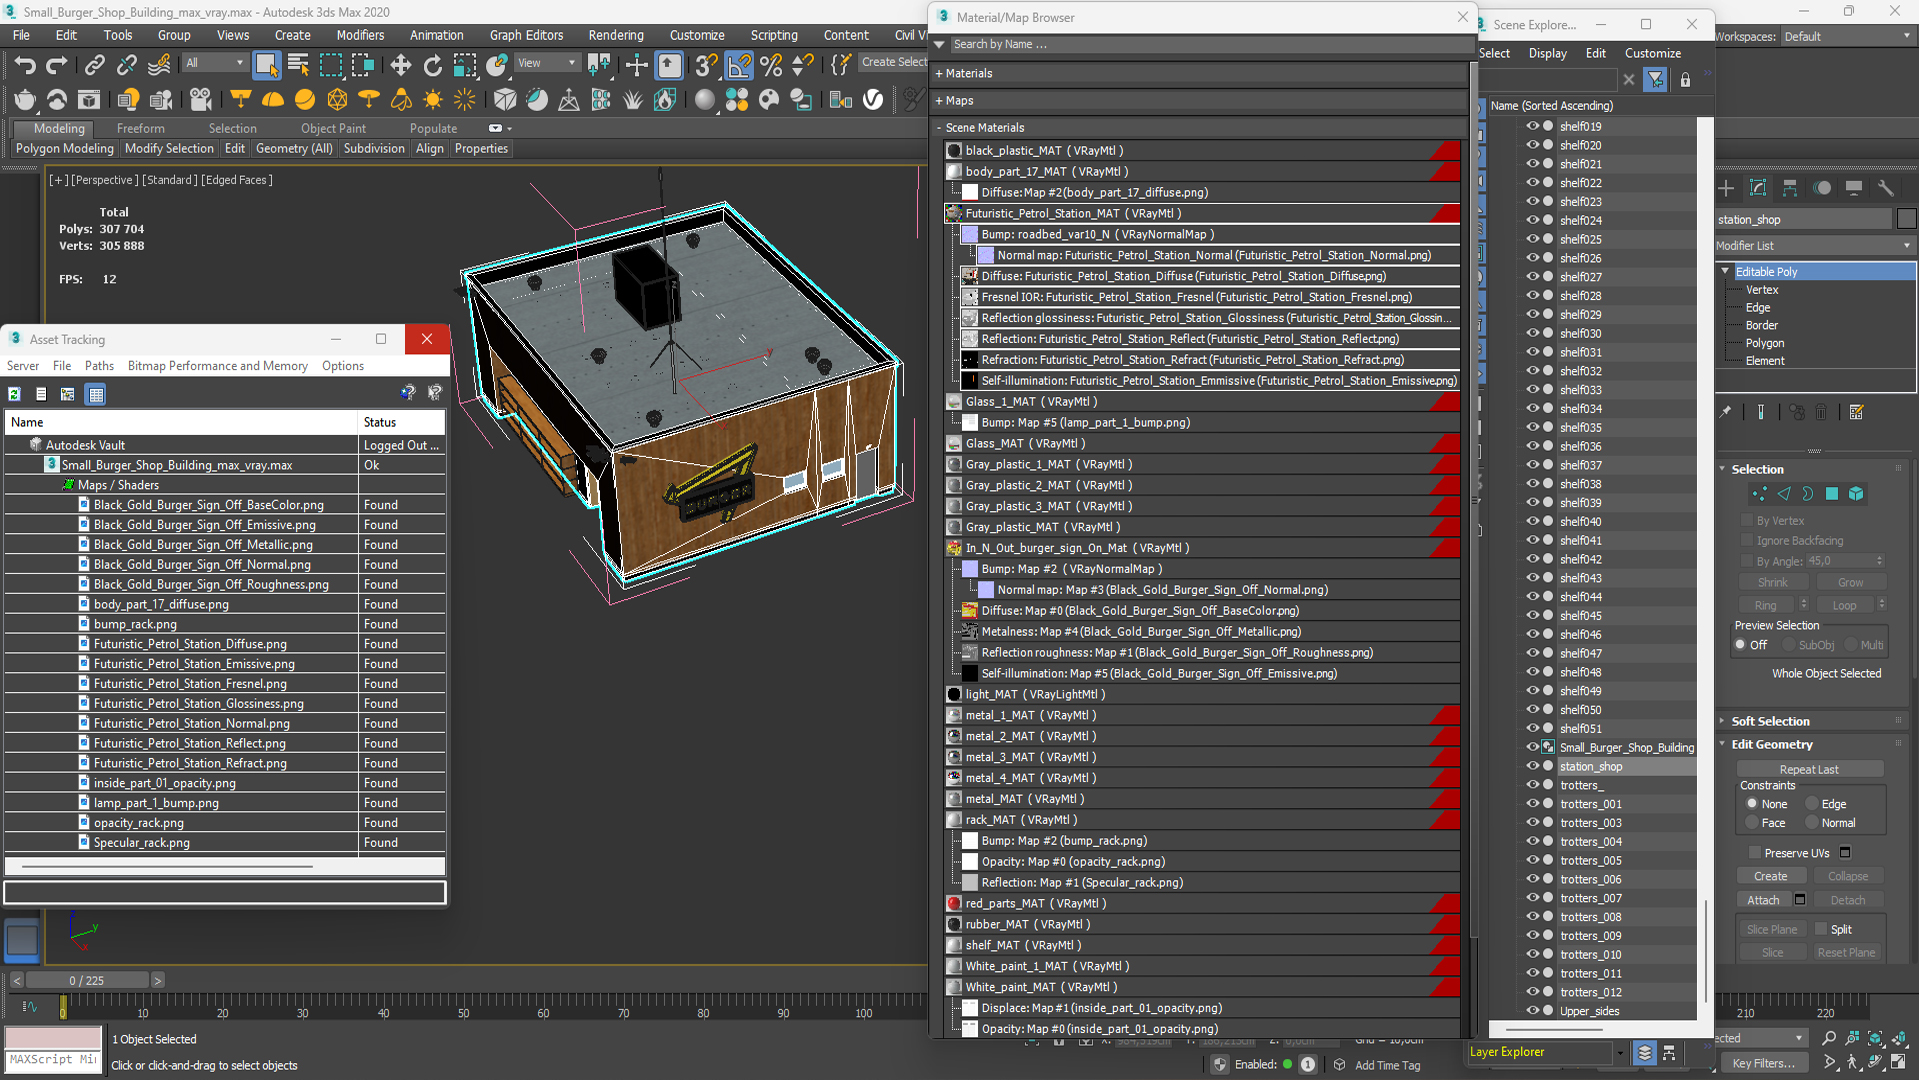Switch to the Freeform ribbon tab

tap(140, 128)
